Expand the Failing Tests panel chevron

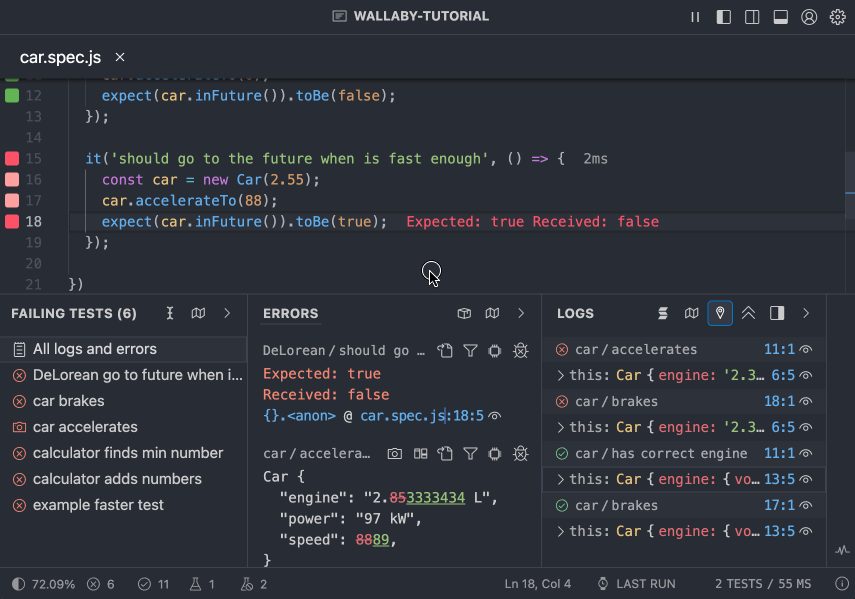point(227,313)
